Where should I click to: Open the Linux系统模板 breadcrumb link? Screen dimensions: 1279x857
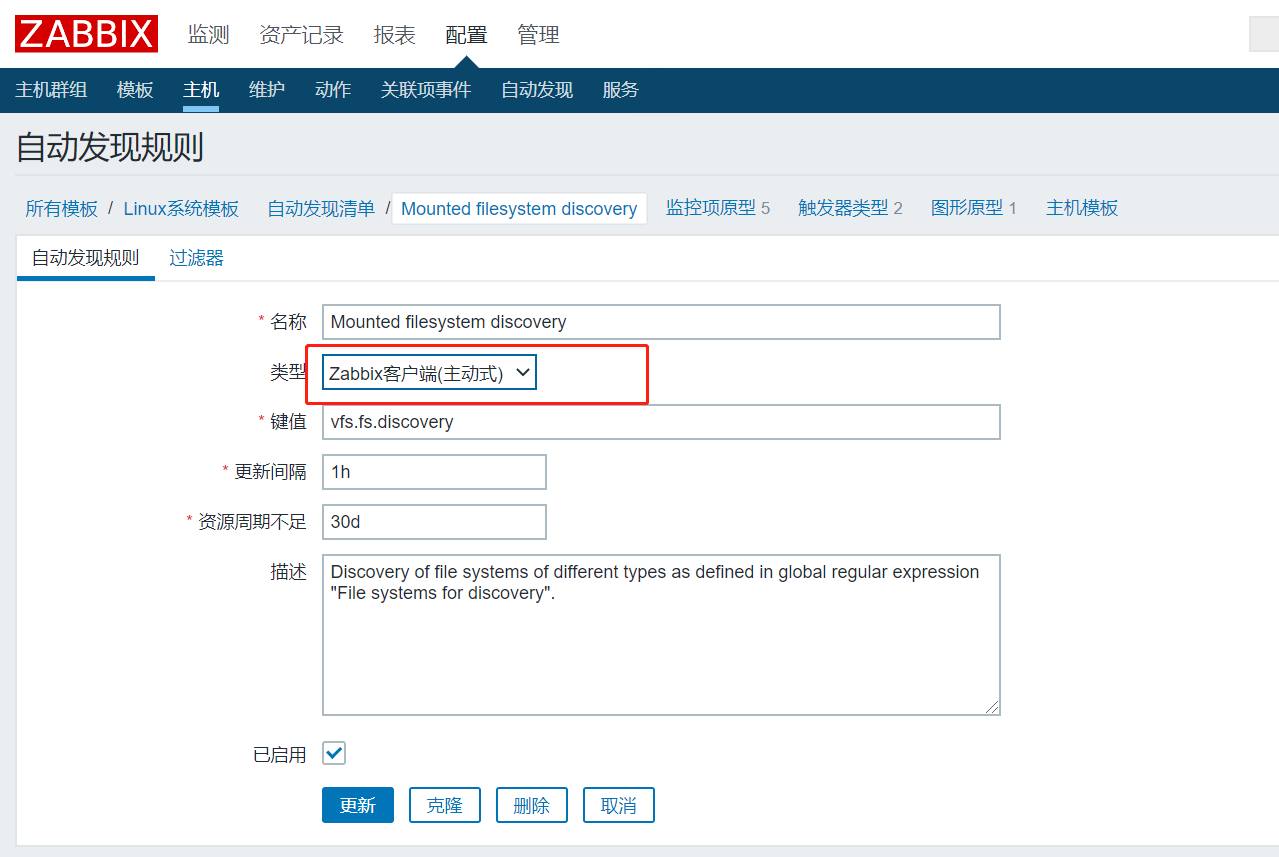coord(181,208)
